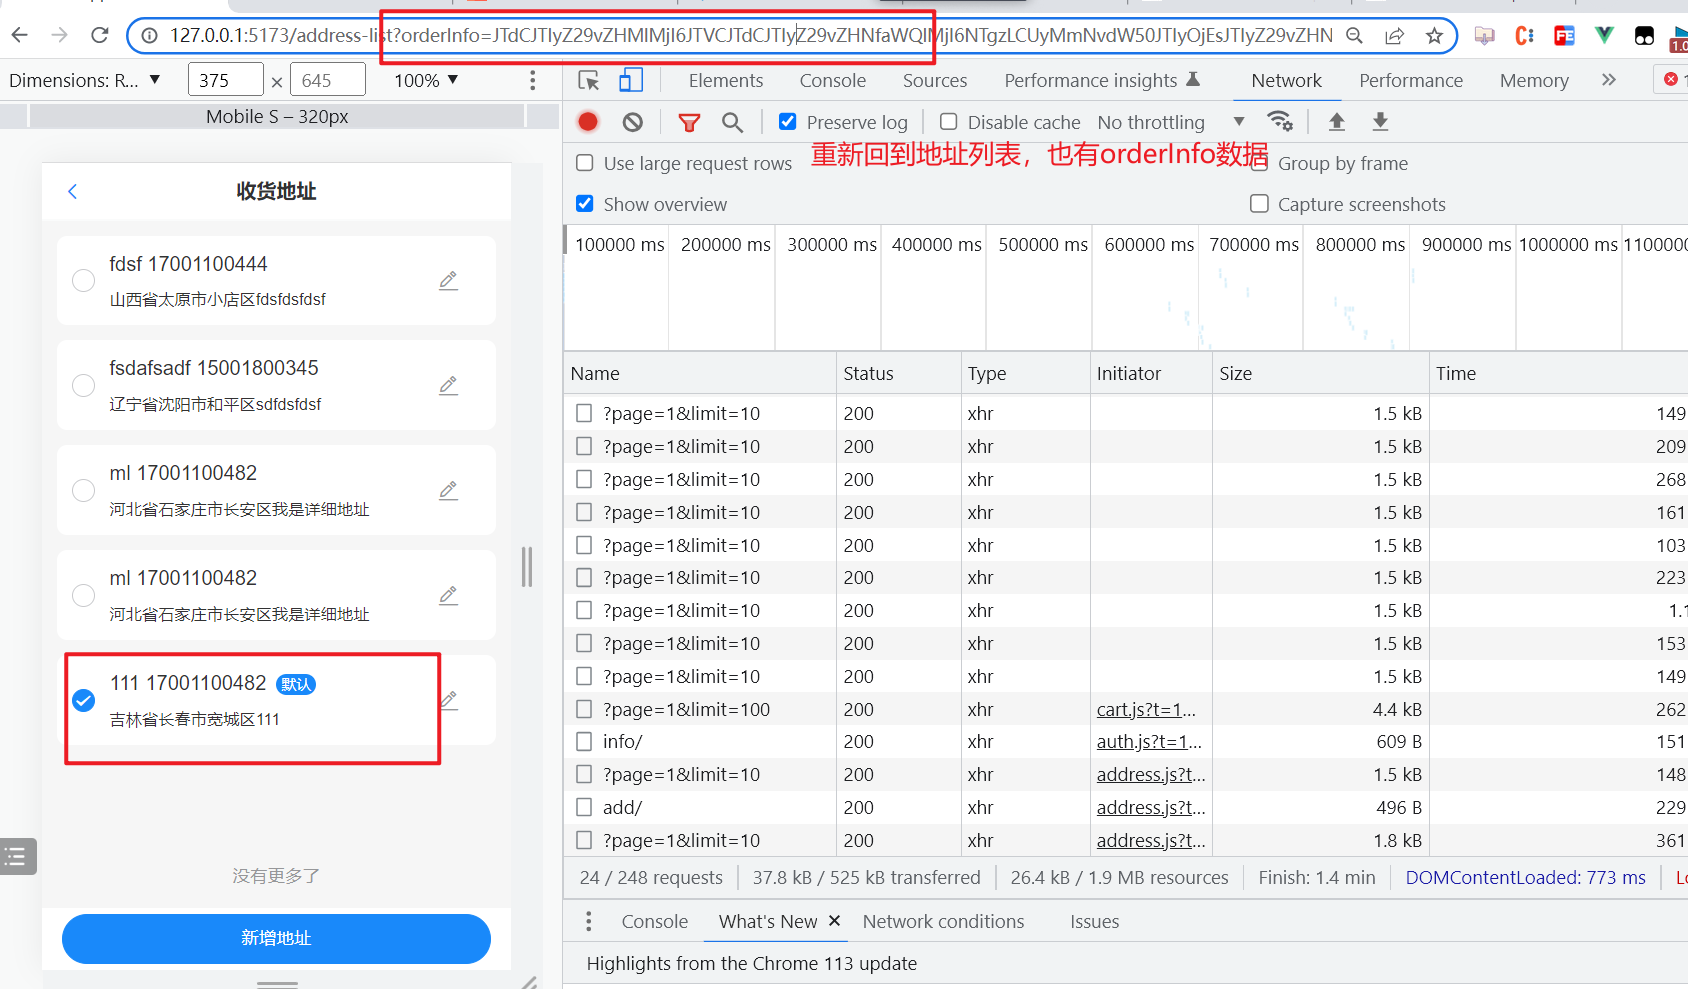Open the DevTools drawer three-dot menu

[x=588, y=921]
